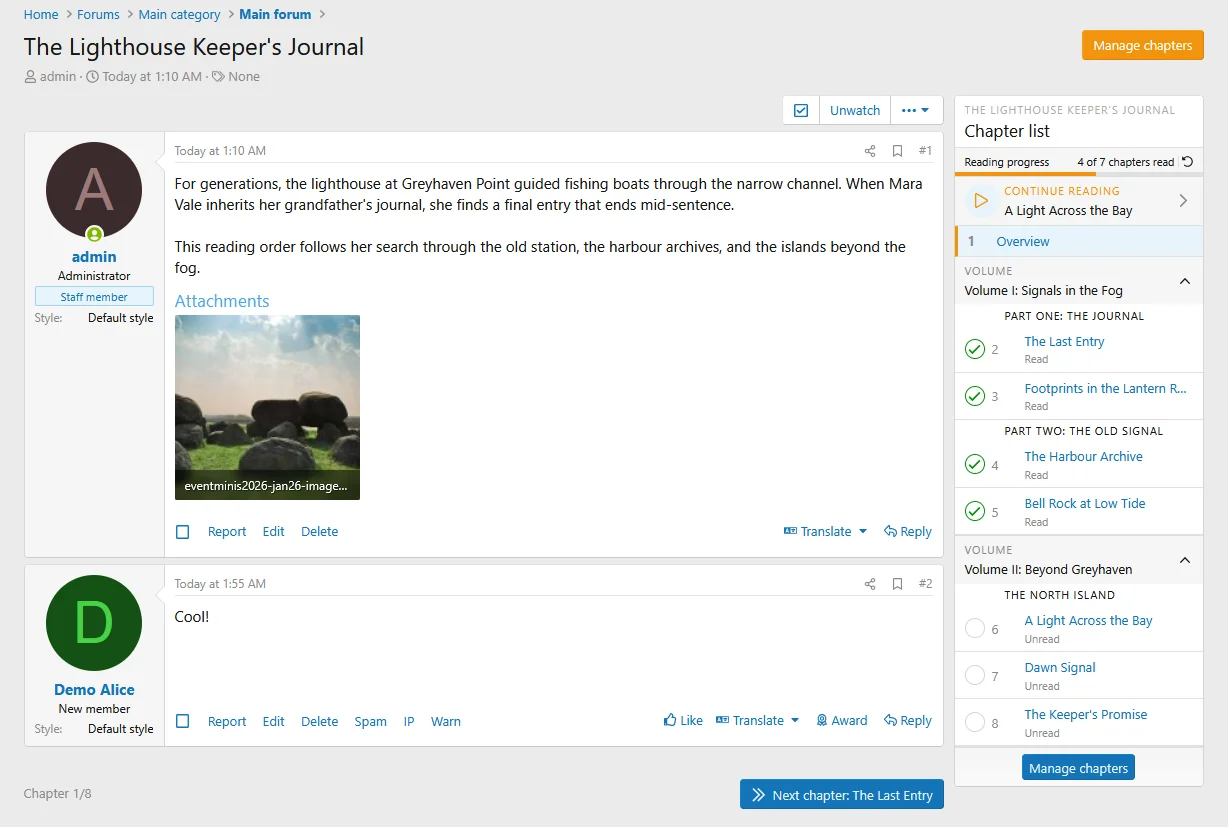The image size is (1228, 827).
Task: Open the attached rocks image thumbnail
Action: [x=267, y=407]
